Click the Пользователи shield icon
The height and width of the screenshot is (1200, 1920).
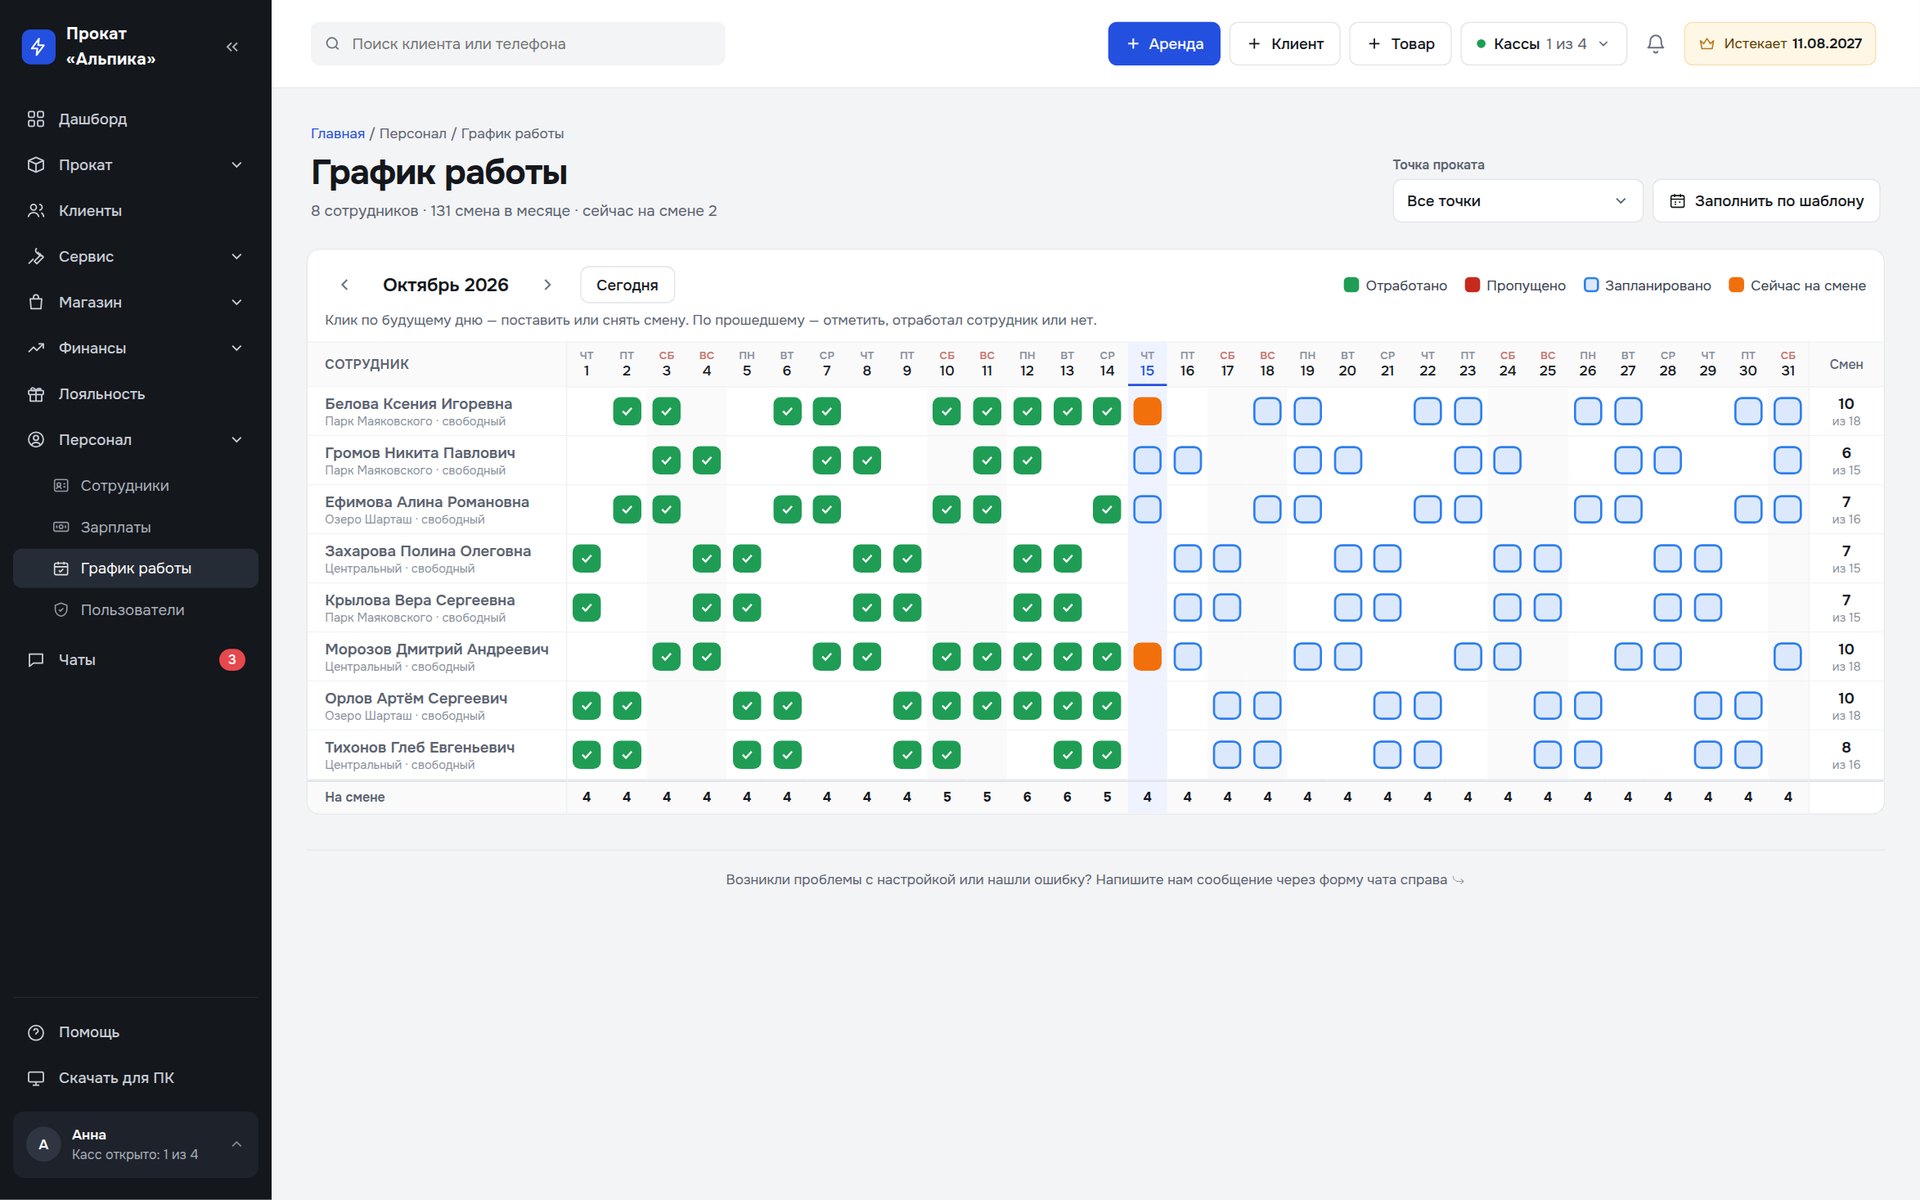click(x=61, y=610)
